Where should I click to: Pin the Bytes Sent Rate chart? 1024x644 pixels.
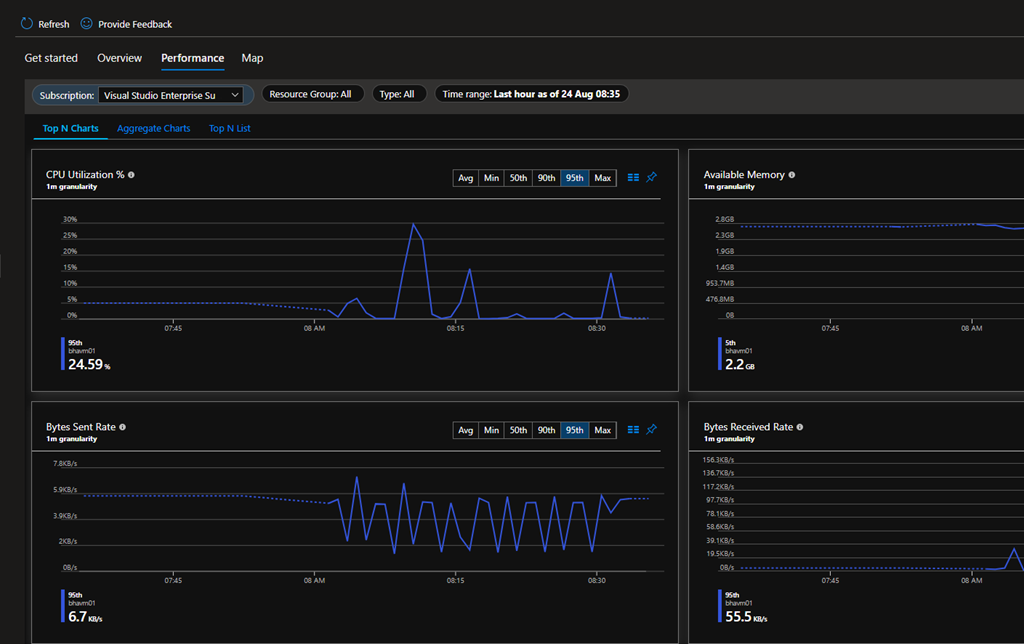[652, 430]
